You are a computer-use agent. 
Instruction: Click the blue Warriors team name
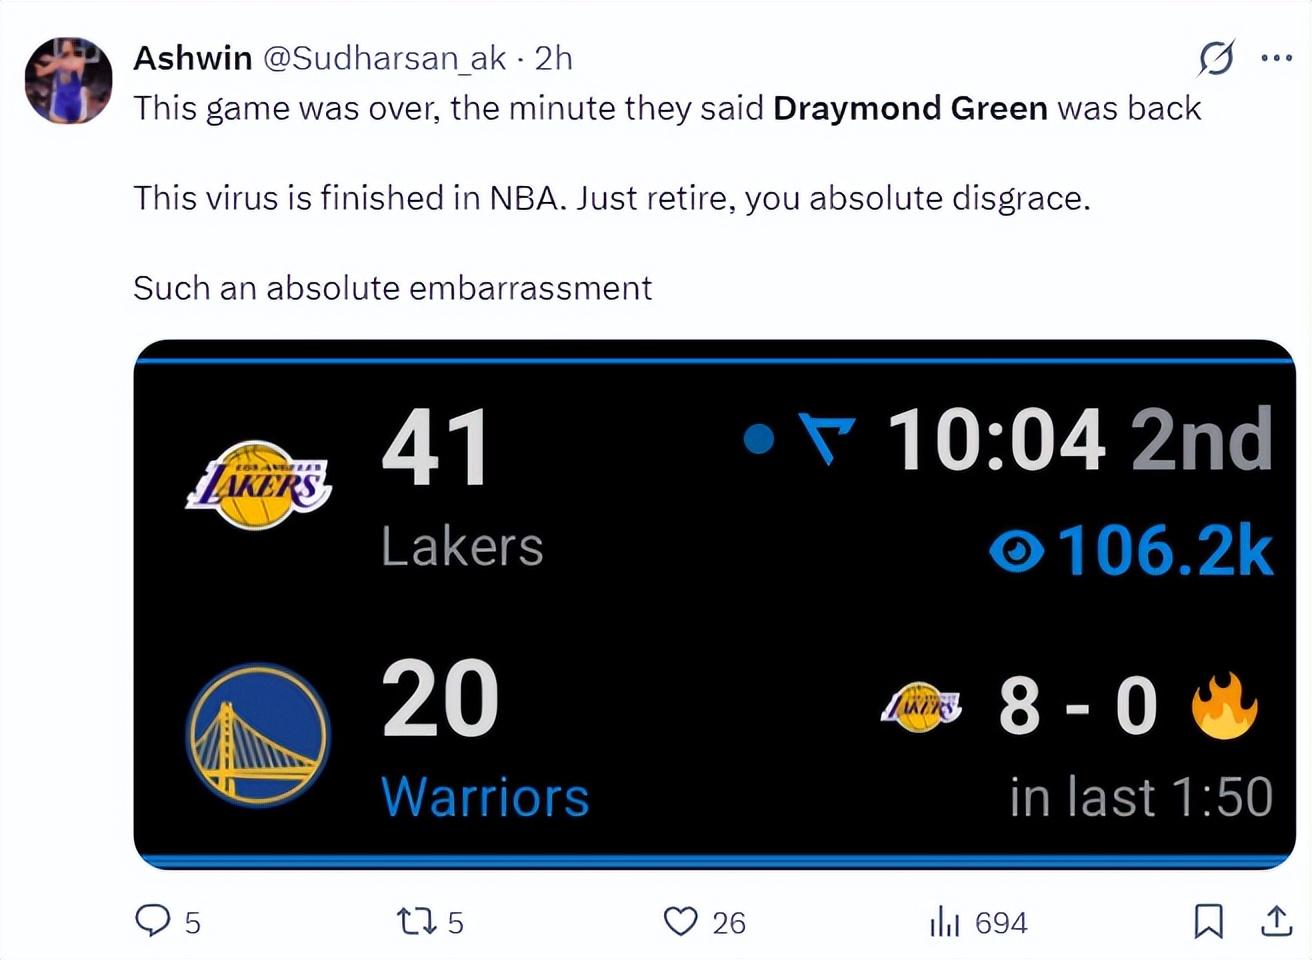pyautogui.click(x=485, y=797)
